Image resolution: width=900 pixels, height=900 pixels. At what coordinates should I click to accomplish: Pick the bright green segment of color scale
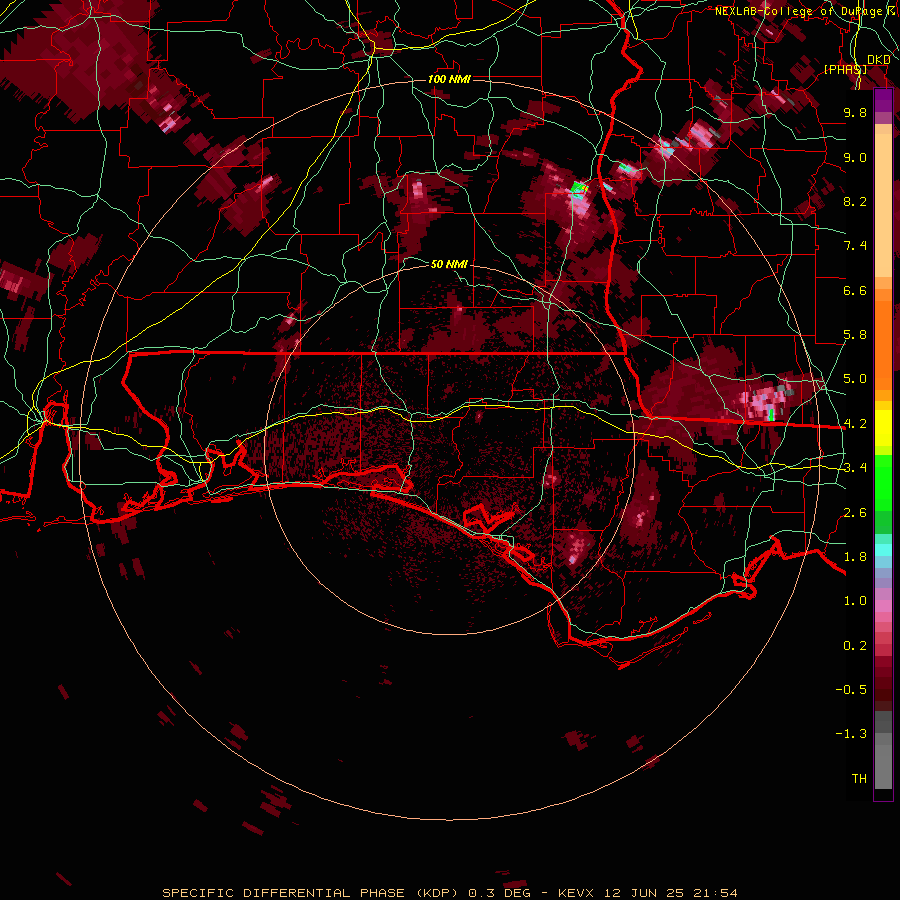[x=883, y=482]
